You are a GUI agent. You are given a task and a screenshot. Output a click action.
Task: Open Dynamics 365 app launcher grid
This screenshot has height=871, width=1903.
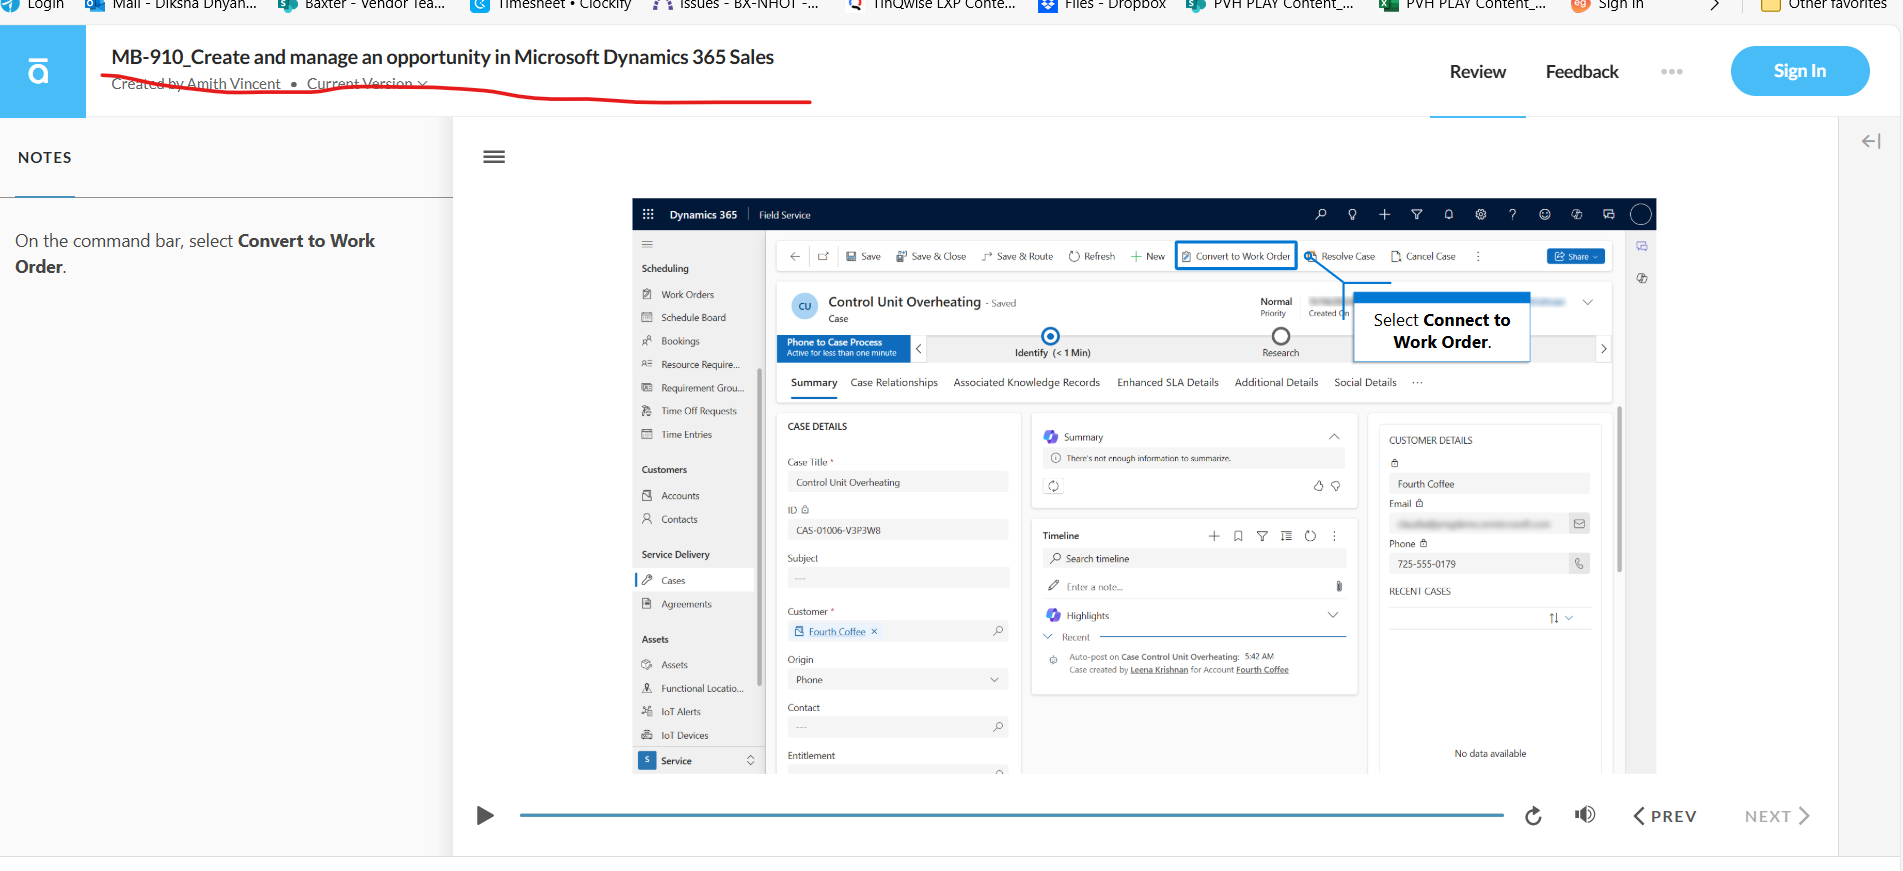tap(648, 214)
